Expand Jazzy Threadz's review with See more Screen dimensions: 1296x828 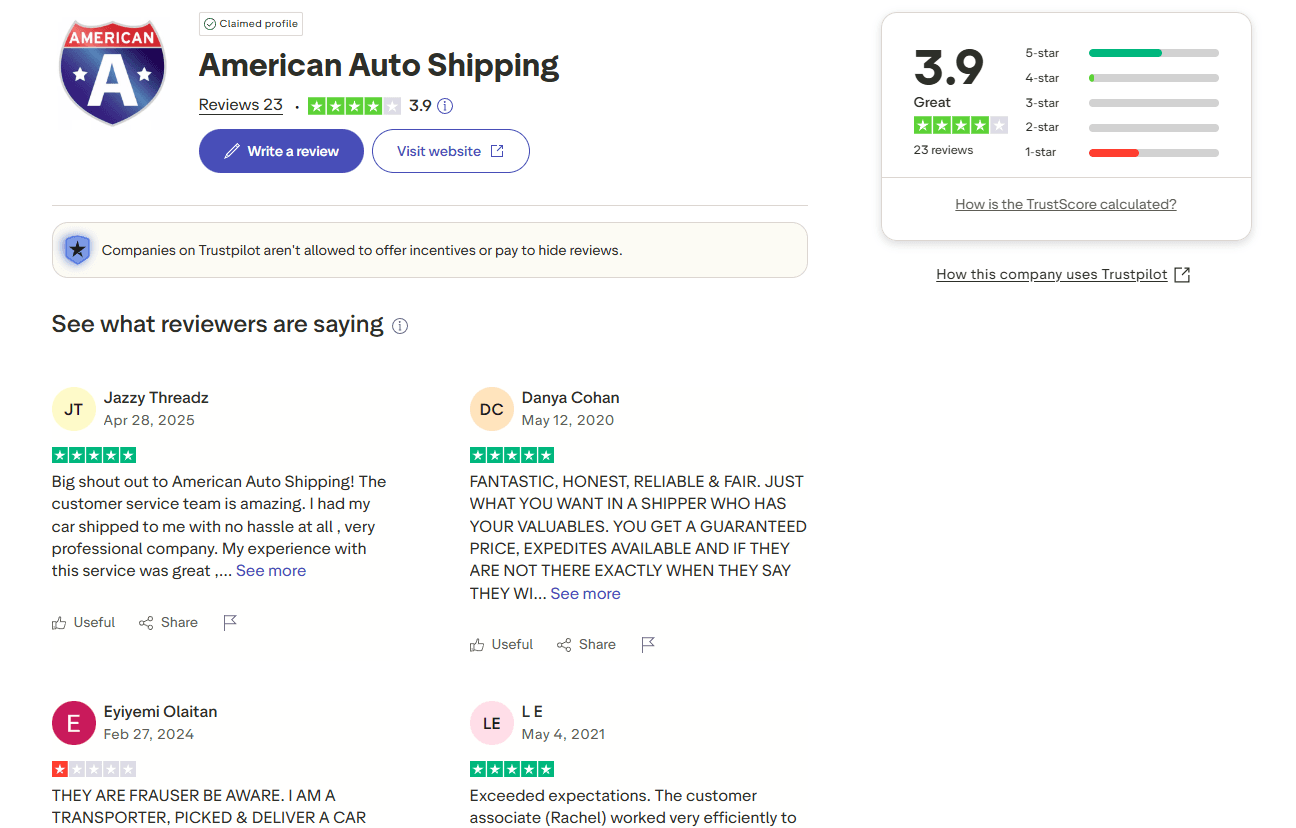click(271, 571)
